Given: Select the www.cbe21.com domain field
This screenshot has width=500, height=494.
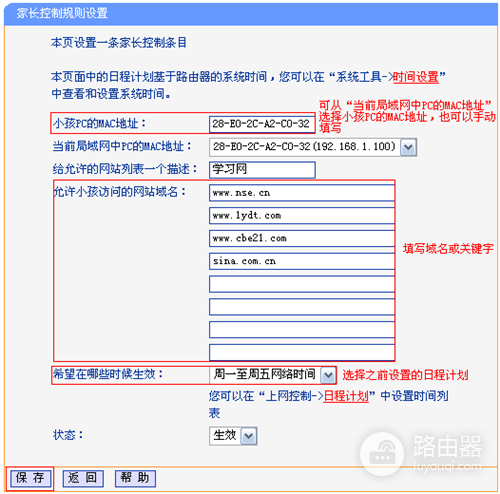Looking at the screenshot, I should [302, 238].
